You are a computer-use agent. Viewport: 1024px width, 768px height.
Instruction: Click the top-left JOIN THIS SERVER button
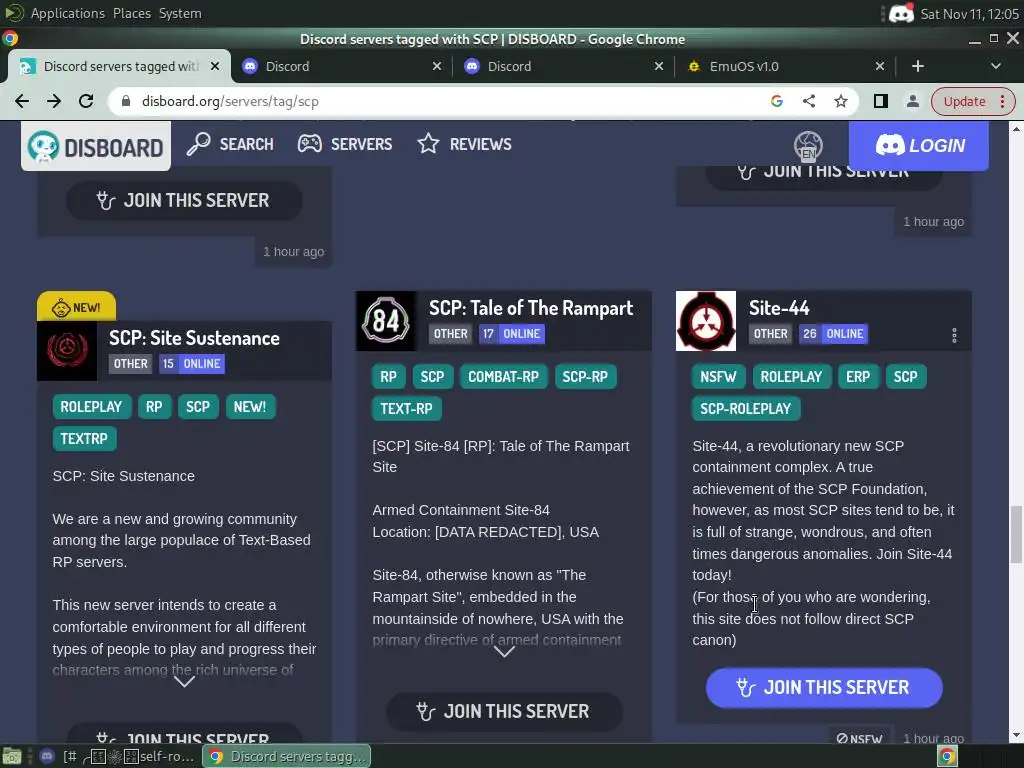pos(184,200)
